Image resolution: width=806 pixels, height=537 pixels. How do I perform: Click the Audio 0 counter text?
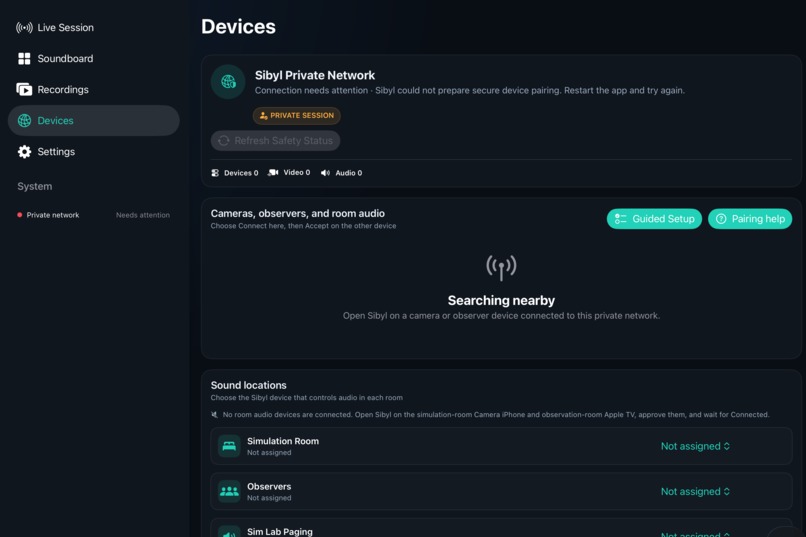[349, 173]
